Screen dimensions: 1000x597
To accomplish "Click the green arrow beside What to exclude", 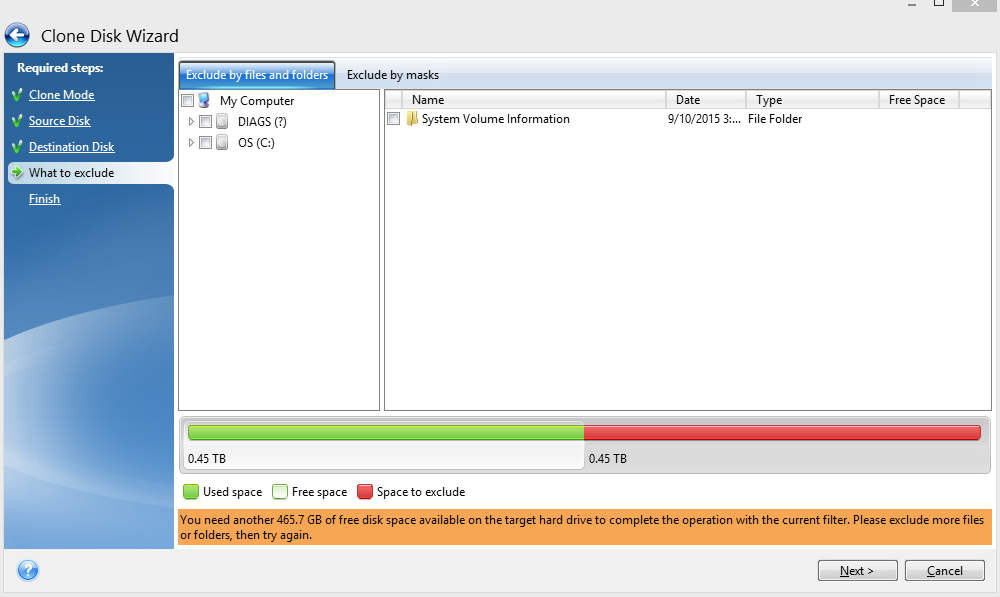I will (17, 172).
